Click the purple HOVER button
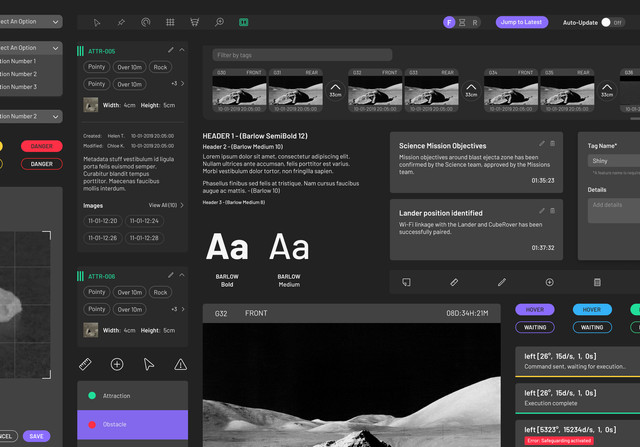The width and height of the screenshot is (640, 447). tap(535, 309)
